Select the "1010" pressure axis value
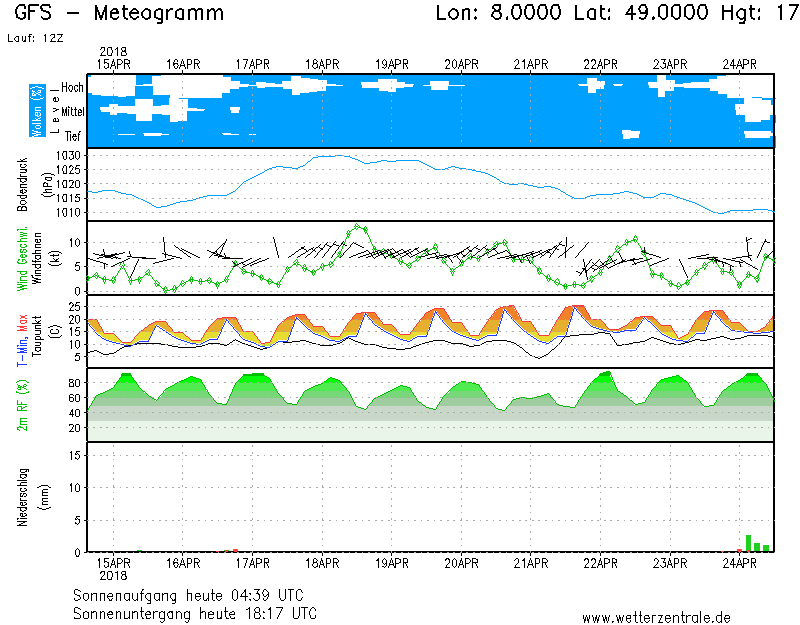 [68, 213]
